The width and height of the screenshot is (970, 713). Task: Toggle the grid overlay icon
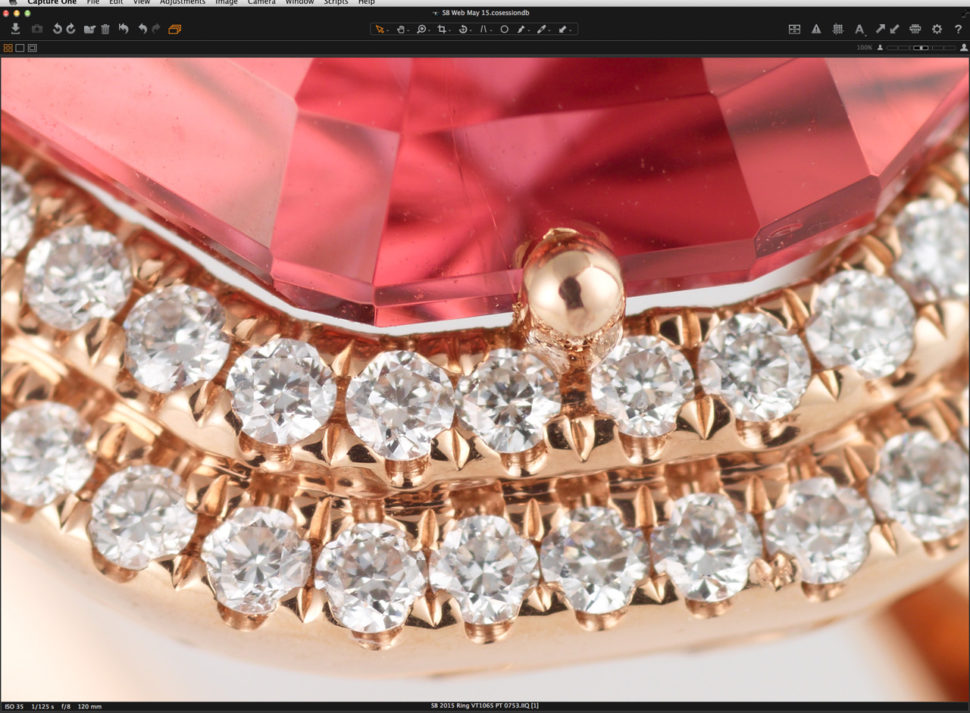tap(840, 30)
